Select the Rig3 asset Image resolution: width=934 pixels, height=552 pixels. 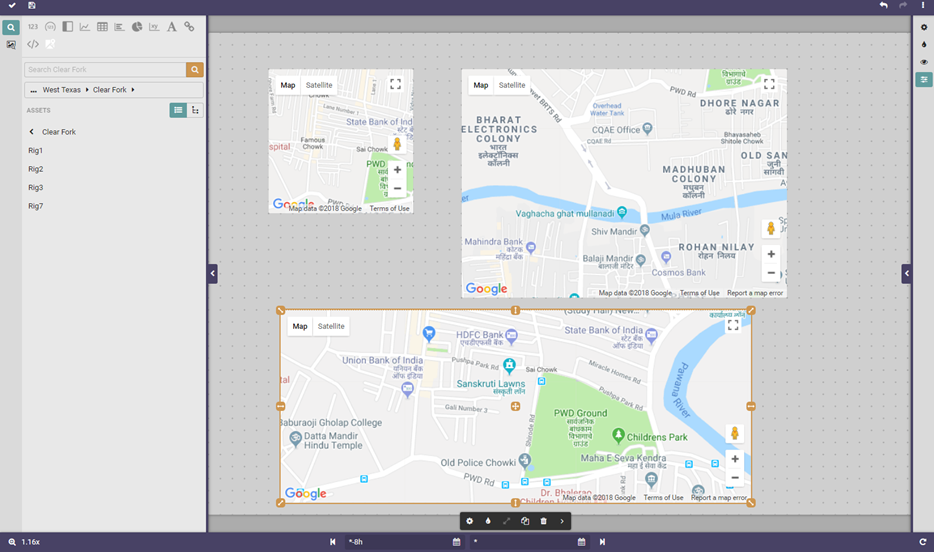[36, 188]
